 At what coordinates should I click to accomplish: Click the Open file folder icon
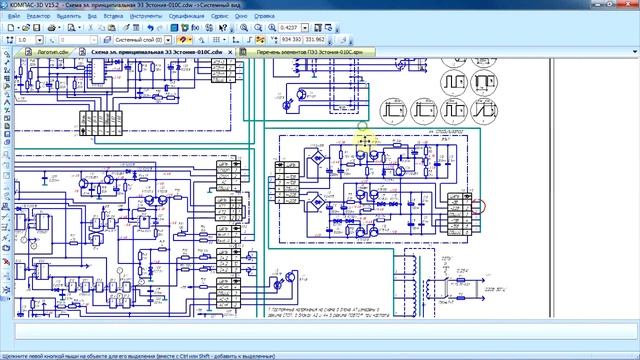coord(26,28)
